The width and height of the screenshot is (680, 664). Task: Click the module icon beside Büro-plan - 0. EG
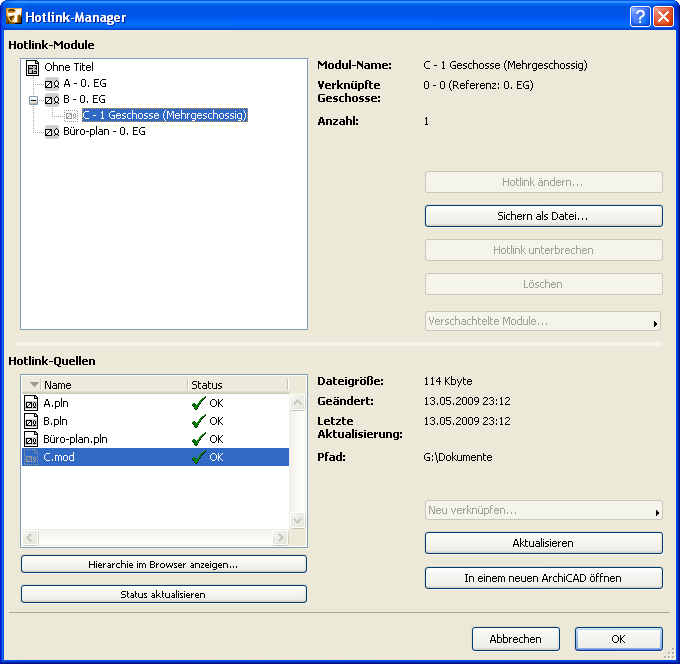pos(52,132)
